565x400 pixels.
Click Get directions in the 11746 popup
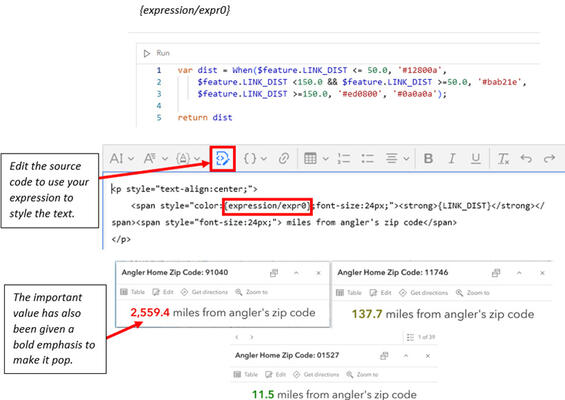point(423,293)
